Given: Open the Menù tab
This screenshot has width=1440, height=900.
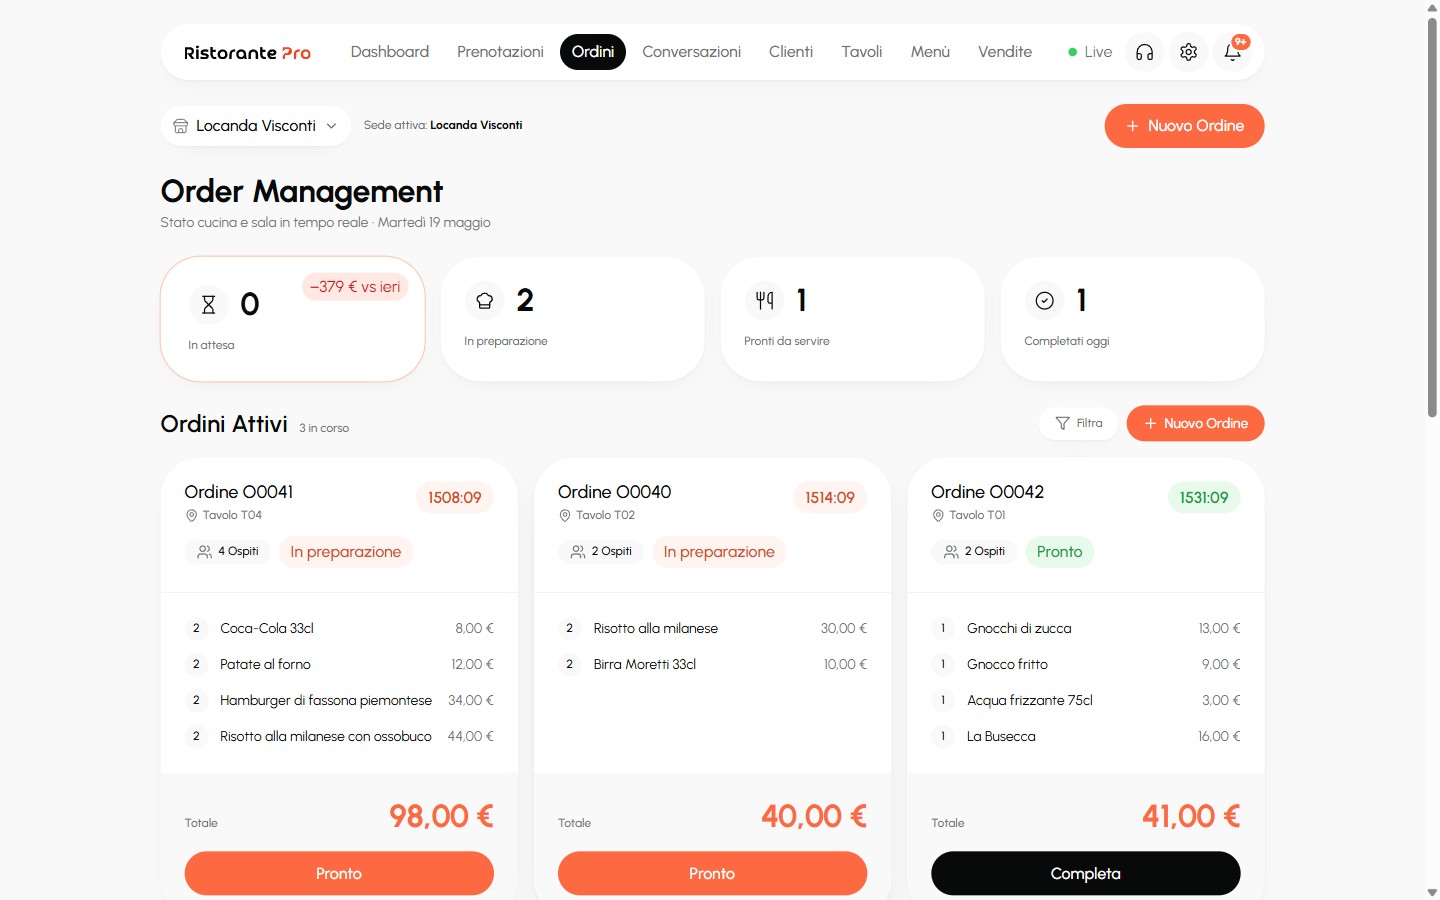Looking at the screenshot, I should coord(930,52).
